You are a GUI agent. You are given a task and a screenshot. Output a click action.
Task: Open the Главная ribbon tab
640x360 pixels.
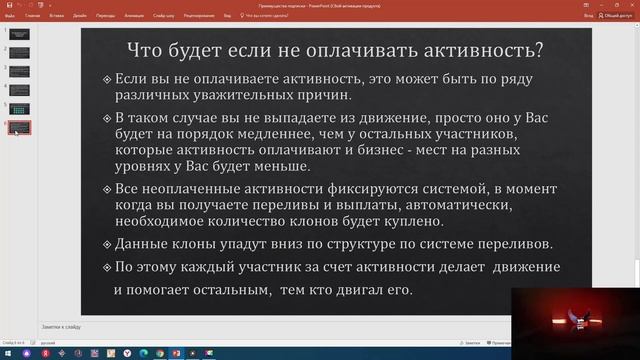tap(33, 16)
